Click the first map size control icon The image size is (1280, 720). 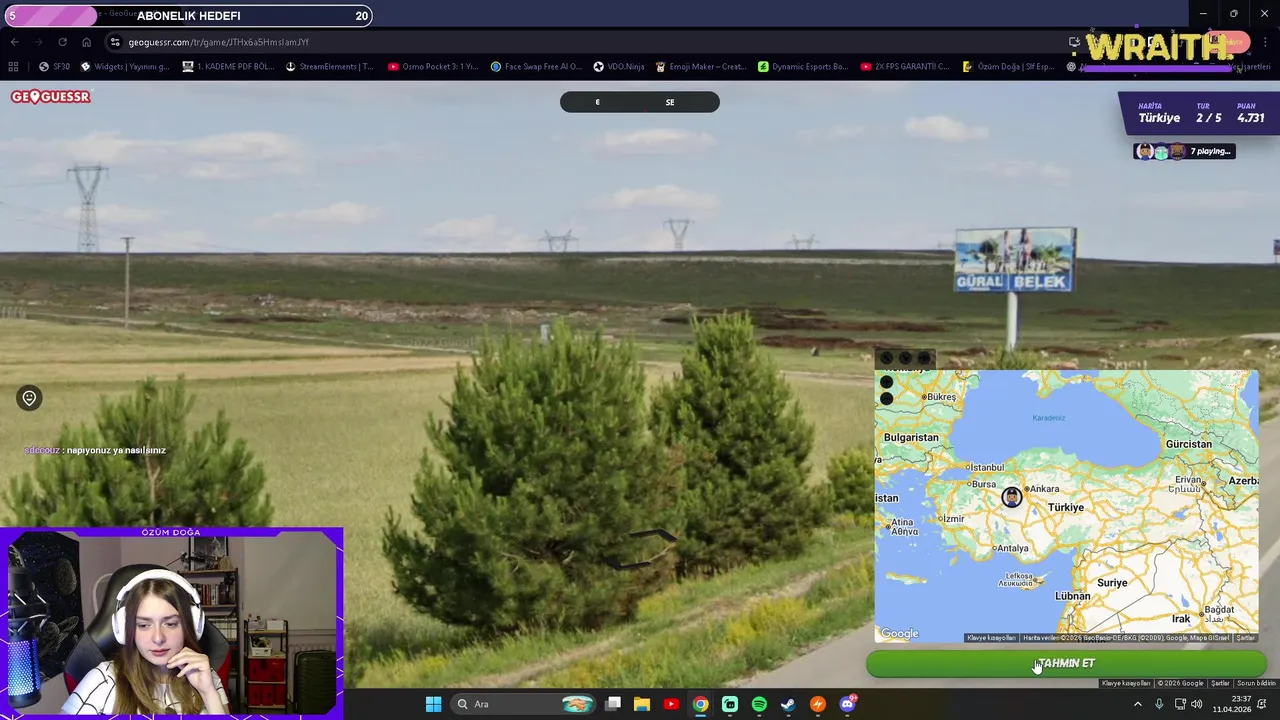pos(886,358)
